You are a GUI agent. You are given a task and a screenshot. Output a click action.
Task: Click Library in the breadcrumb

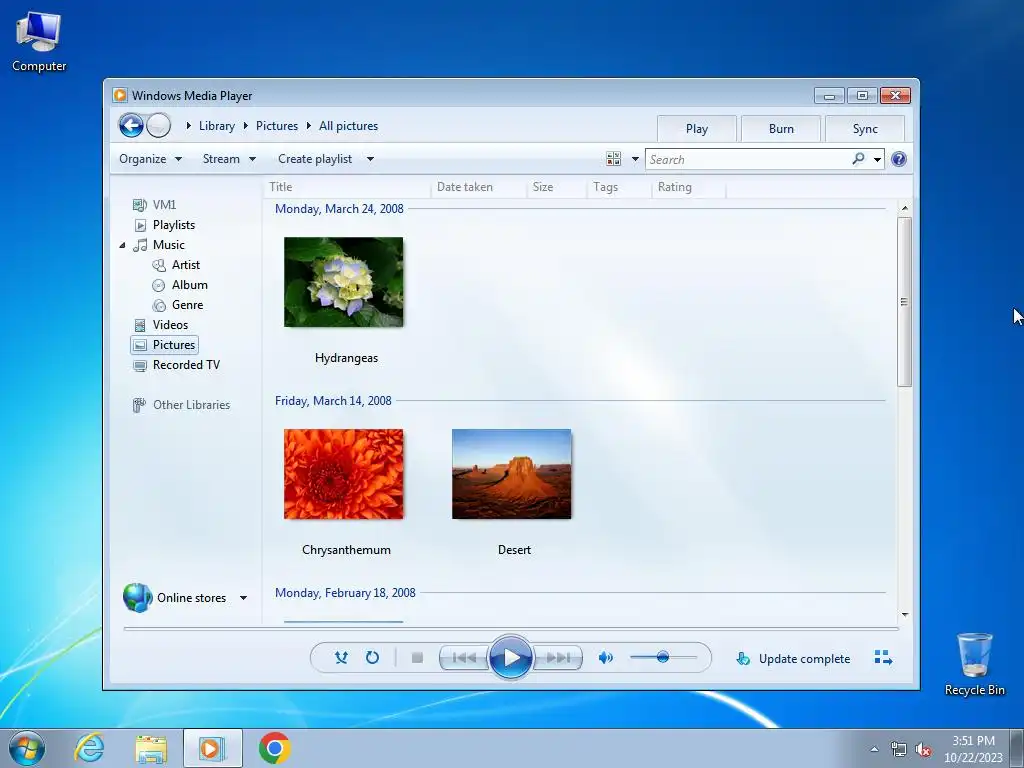(217, 126)
